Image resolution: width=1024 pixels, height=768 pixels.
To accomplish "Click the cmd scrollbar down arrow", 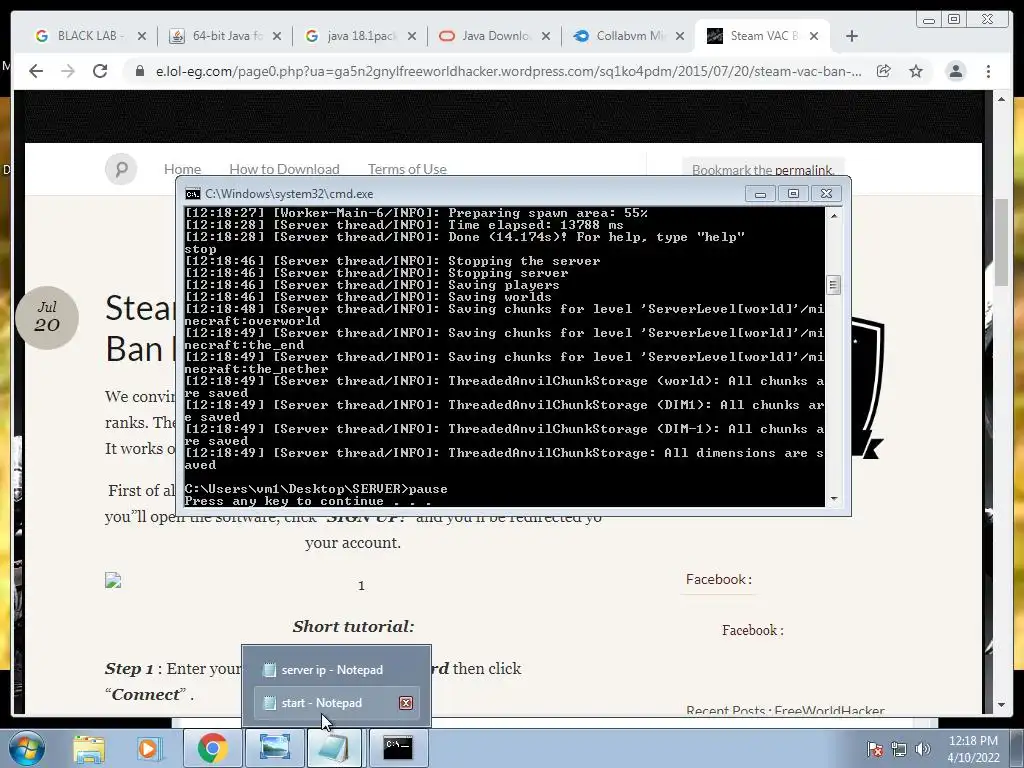I will click(x=833, y=499).
